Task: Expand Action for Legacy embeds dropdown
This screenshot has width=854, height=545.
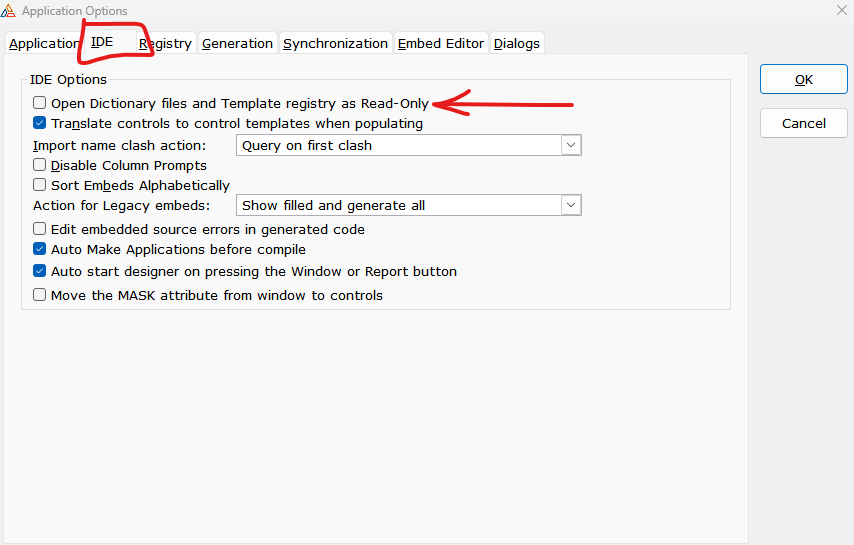Action: click(570, 205)
